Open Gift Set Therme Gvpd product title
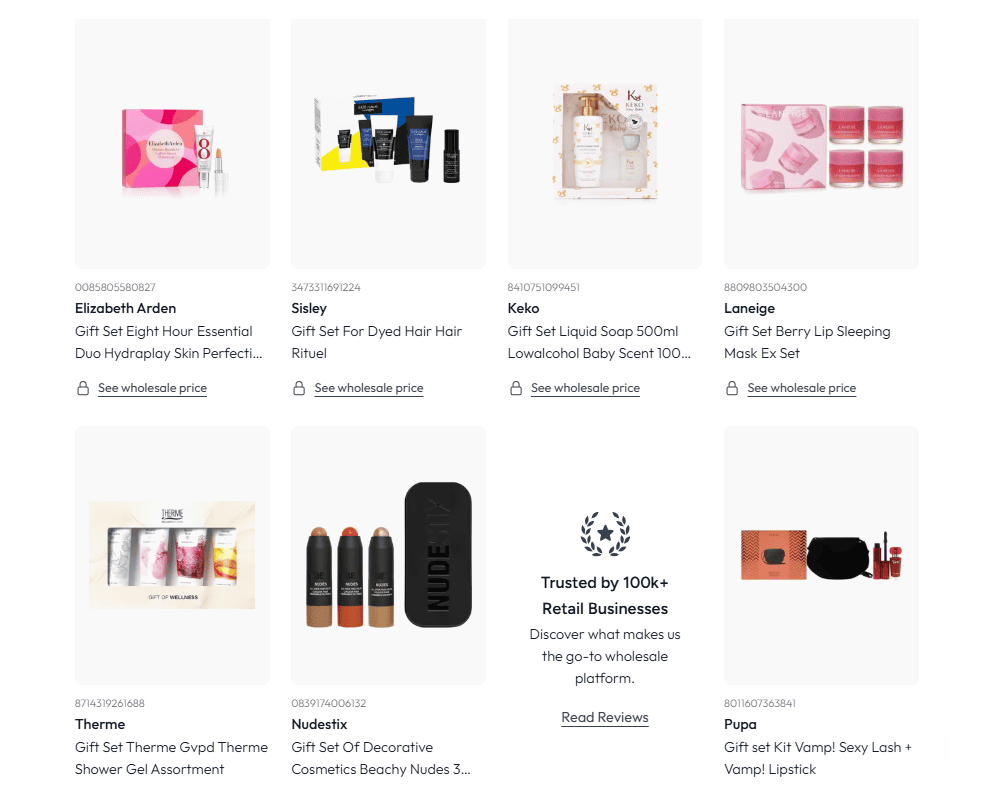The height and width of the screenshot is (787, 998). pos(171,758)
